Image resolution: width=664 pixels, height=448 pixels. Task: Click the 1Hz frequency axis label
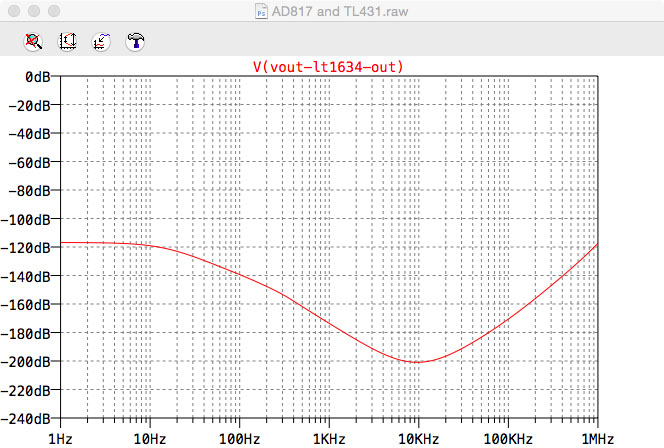[x=60, y=439]
